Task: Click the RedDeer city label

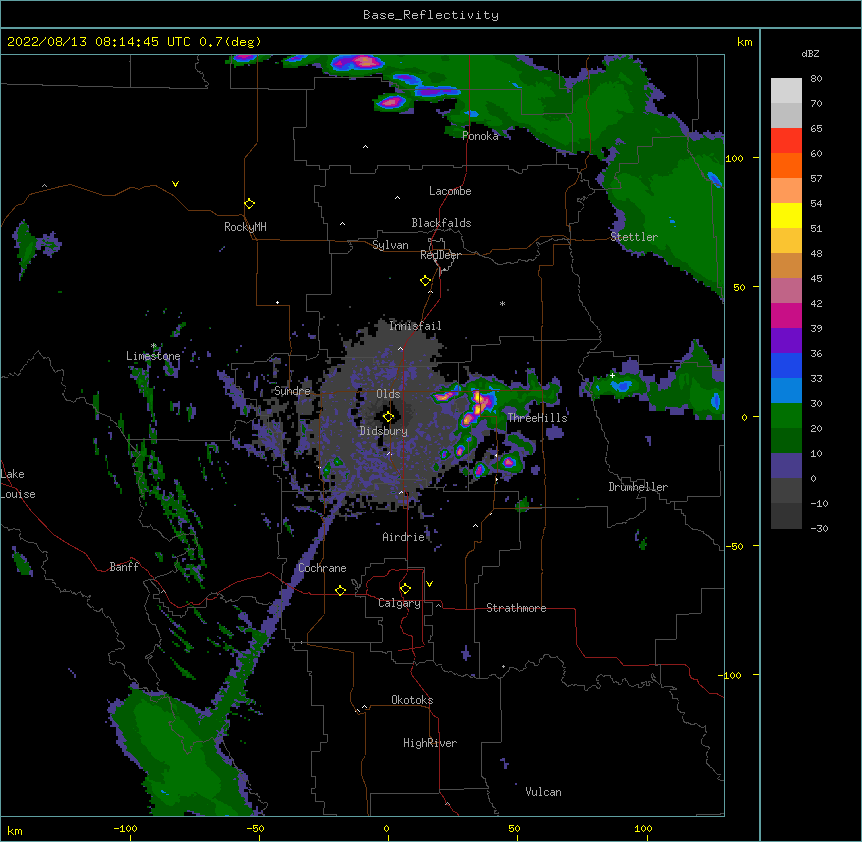Action: click(440, 255)
